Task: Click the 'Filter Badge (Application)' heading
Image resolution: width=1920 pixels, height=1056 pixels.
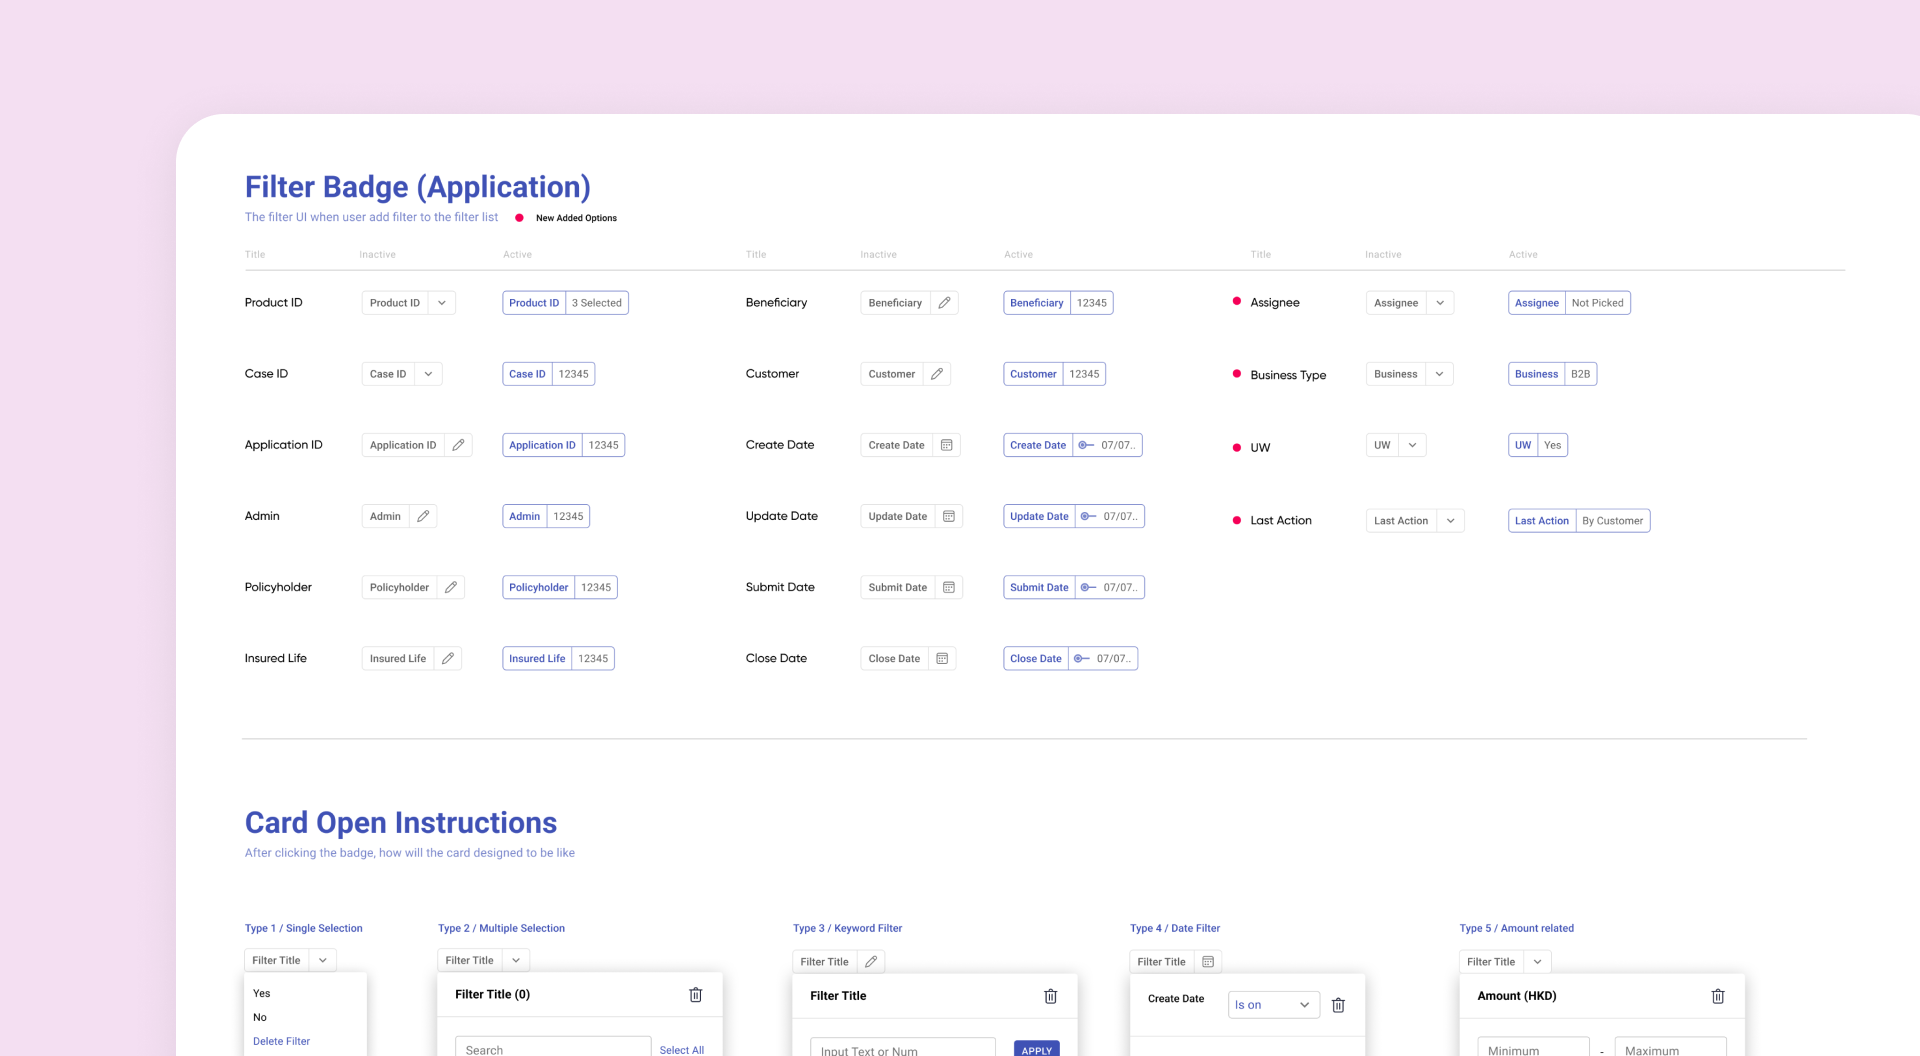Action: click(418, 186)
